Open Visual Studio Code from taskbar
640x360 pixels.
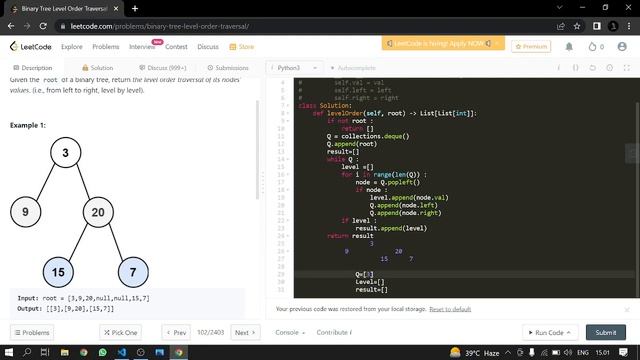click(x=121, y=352)
